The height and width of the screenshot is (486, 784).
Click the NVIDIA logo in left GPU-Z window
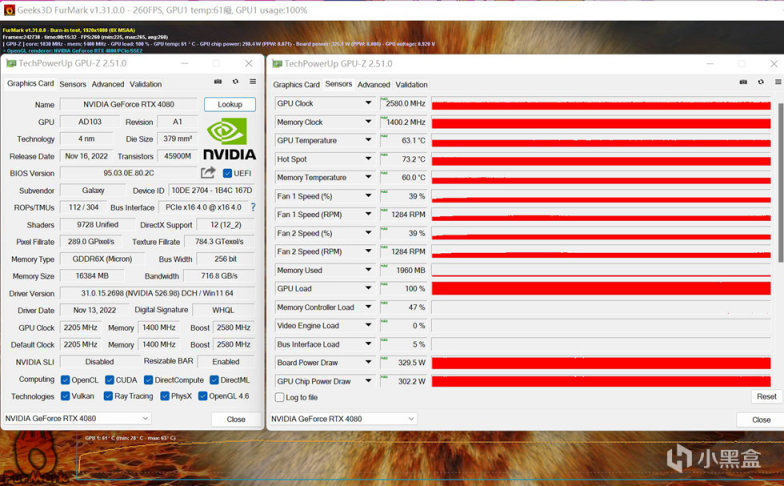coord(230,138)
